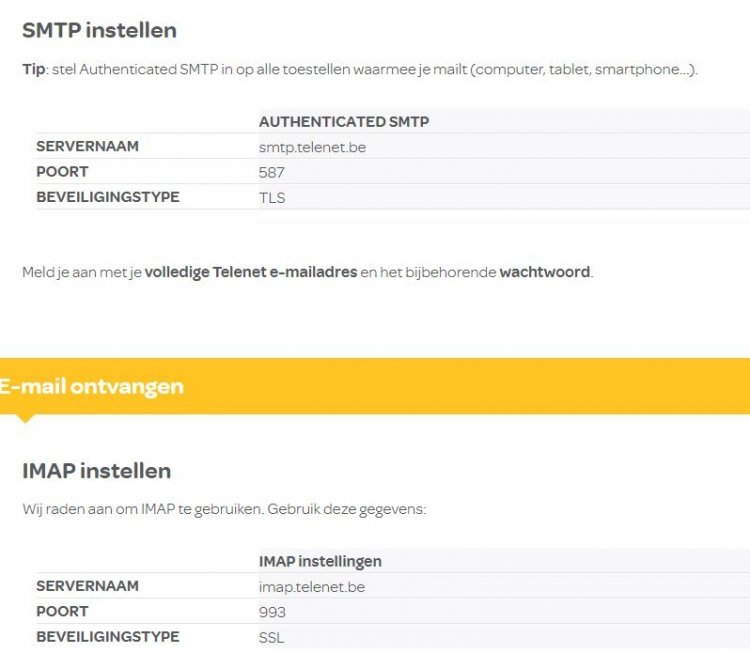Click the "SMTP instellen" heading
750x653 pixels.
[99, 30]
